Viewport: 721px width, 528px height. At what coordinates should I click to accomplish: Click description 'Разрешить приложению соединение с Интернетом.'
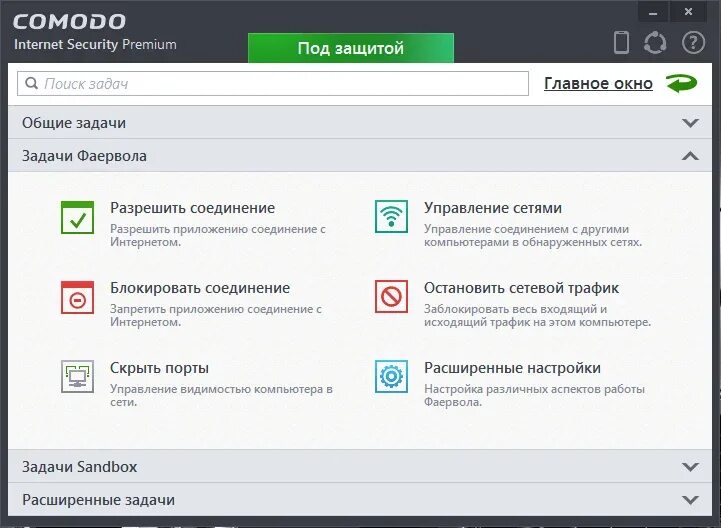click(x=218, y=235)
